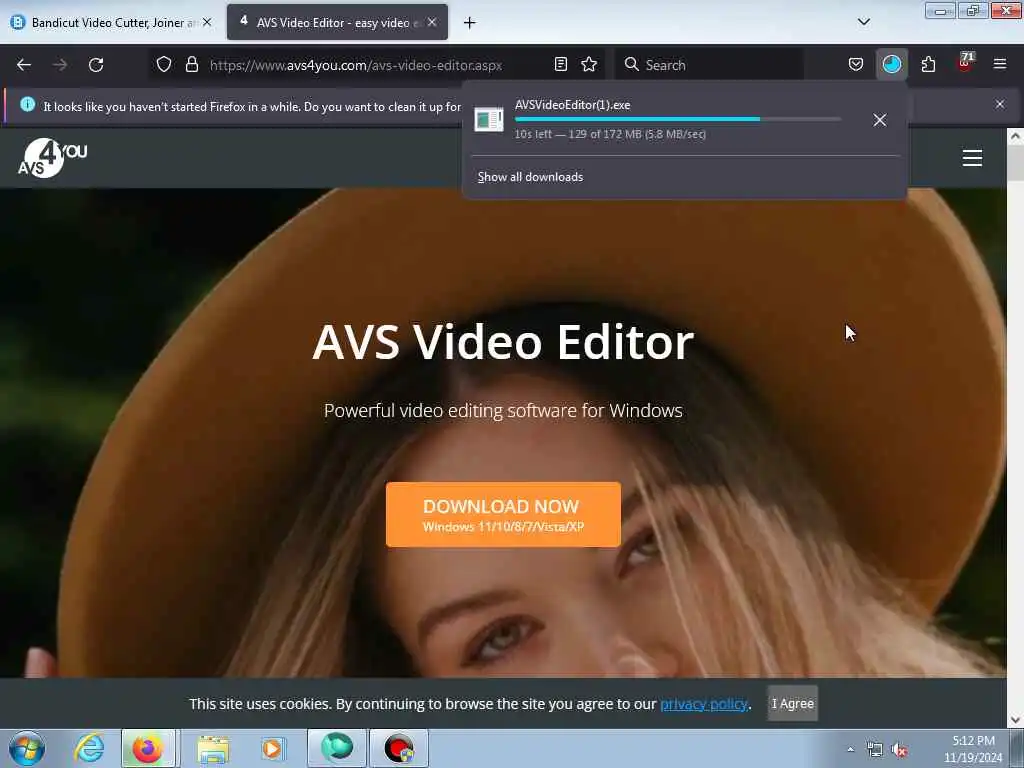Go back with the back arrow
This screenshot has height=768, width=1024.
(24, 65)
